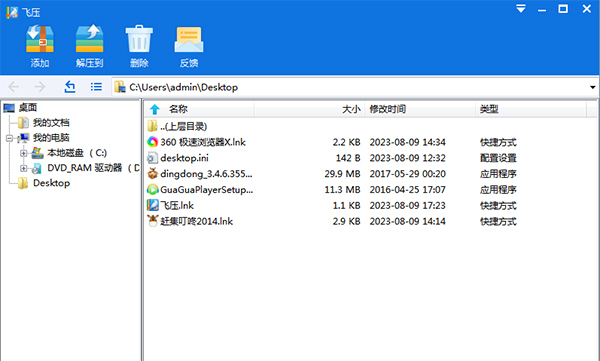Click the 飞压 app logo in the title bar
This screenshot has height=361, width=600.
click(12, 12)
